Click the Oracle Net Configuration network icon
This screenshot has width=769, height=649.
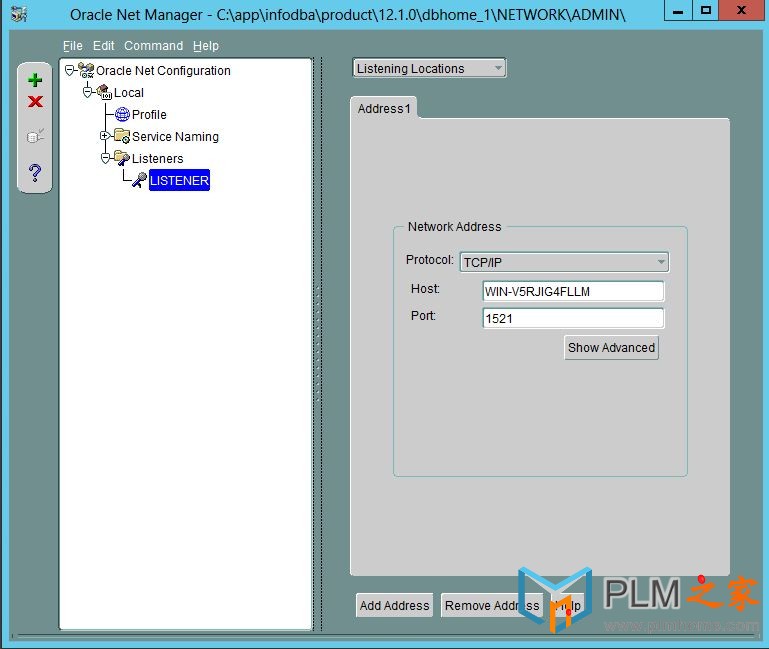[86, 71]
